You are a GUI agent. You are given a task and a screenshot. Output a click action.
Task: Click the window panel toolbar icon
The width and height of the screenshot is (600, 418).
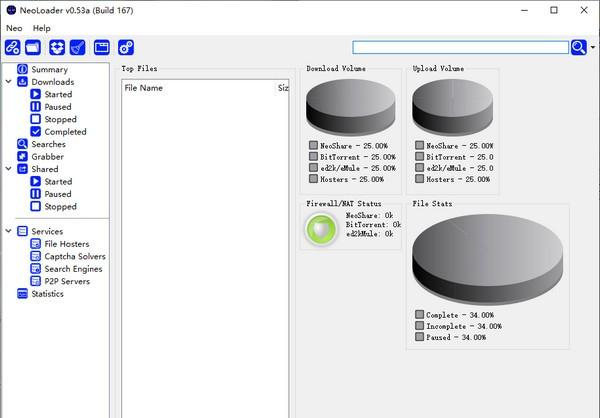(102, 48)
